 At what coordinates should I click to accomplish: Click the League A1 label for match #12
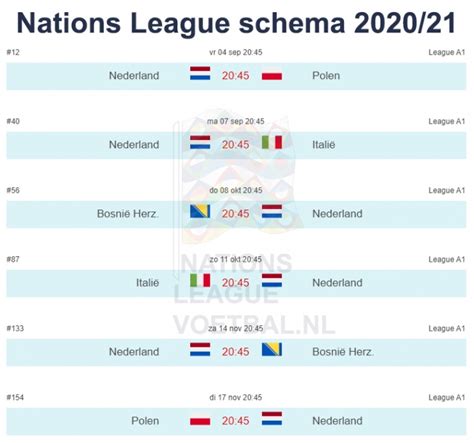click(x=447, y=52)
